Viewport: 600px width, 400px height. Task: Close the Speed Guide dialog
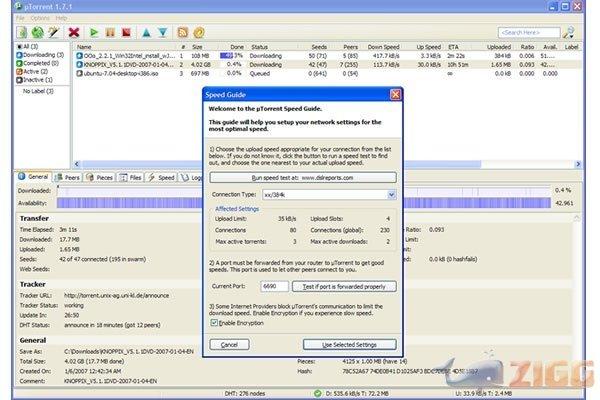pos(395,94)
